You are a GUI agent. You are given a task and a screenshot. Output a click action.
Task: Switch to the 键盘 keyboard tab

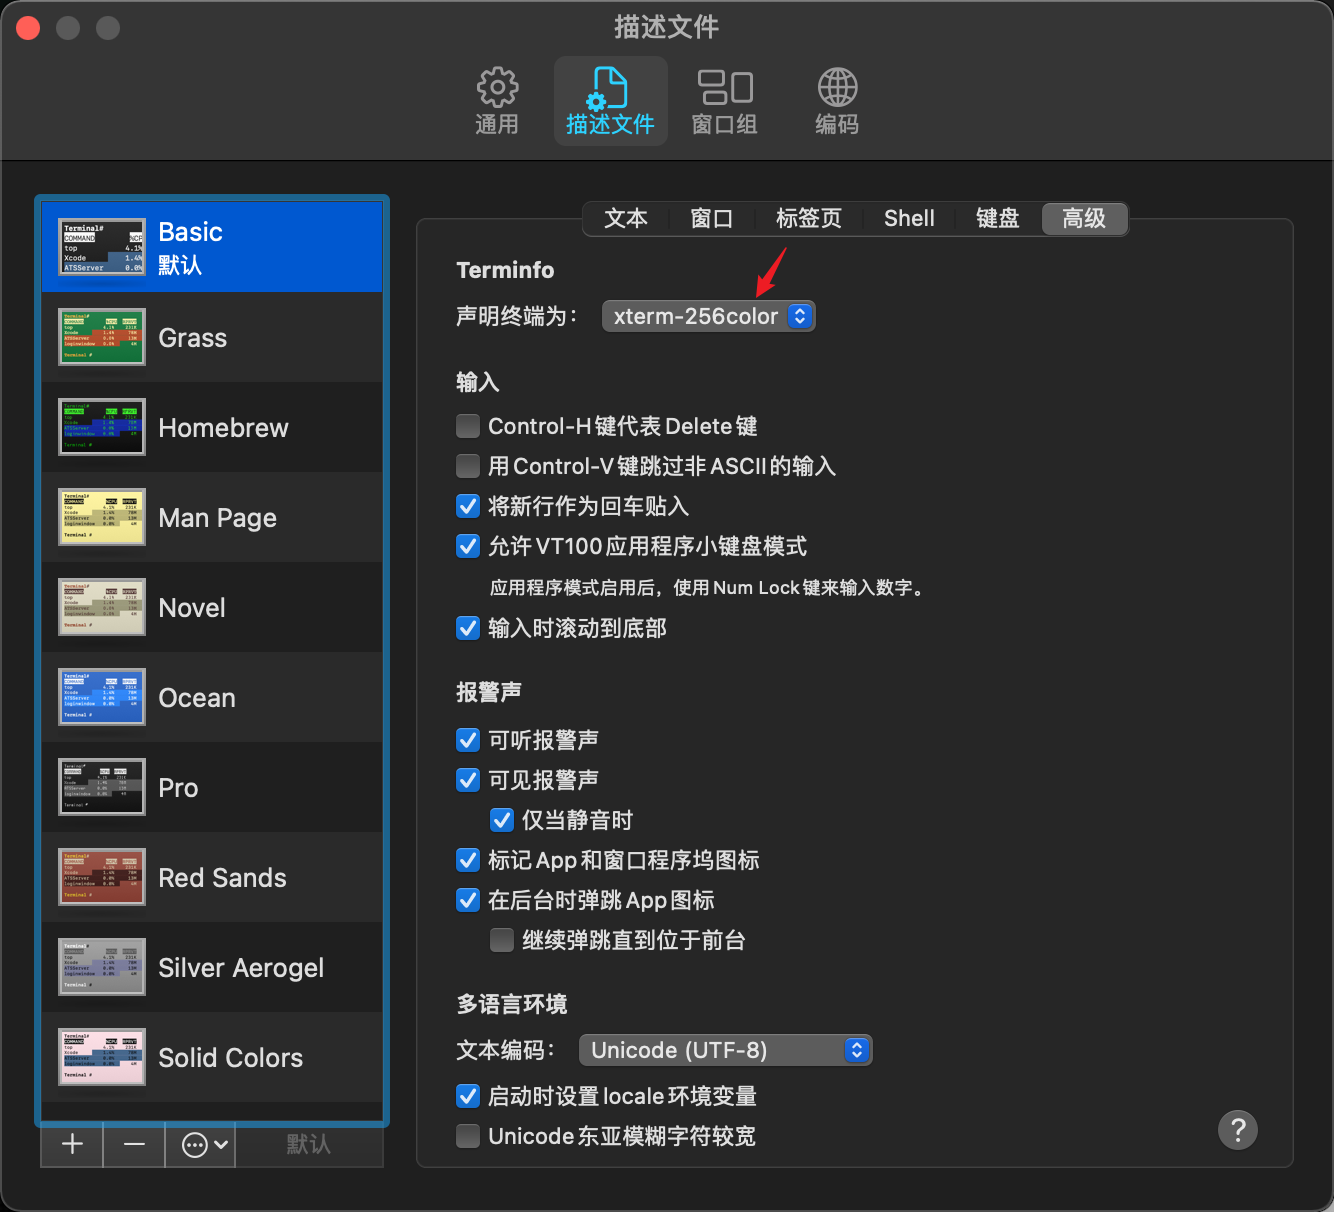pos(997,219)
